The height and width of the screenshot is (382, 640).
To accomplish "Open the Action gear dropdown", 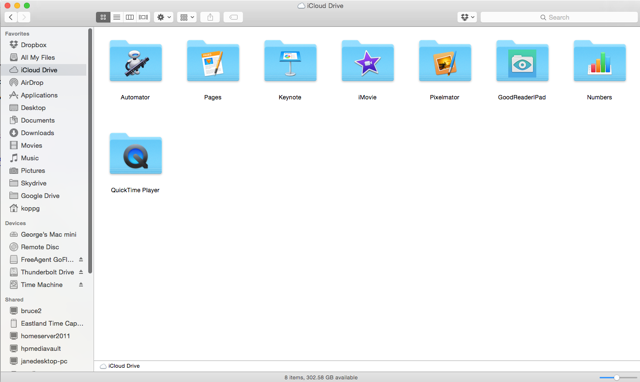I will click(x=164, y=17).
